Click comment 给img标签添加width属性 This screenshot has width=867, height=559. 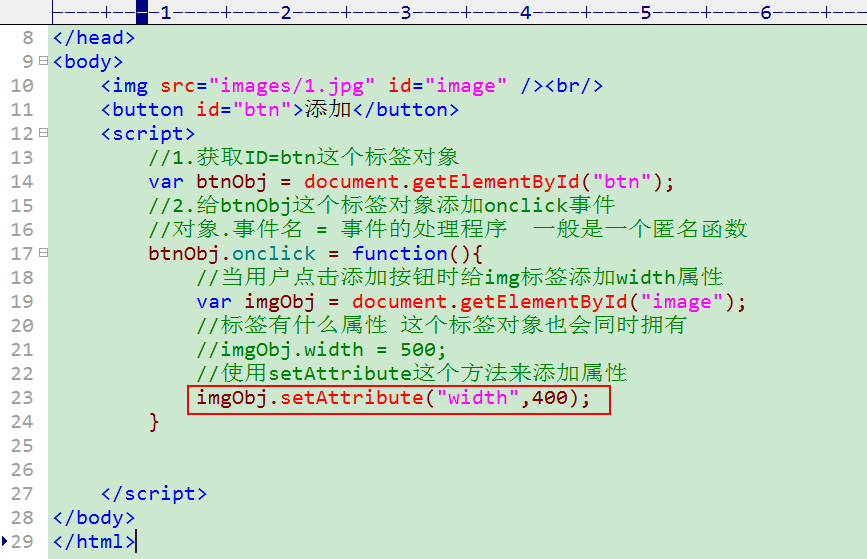pyautogui.click(x=592, y=278)
